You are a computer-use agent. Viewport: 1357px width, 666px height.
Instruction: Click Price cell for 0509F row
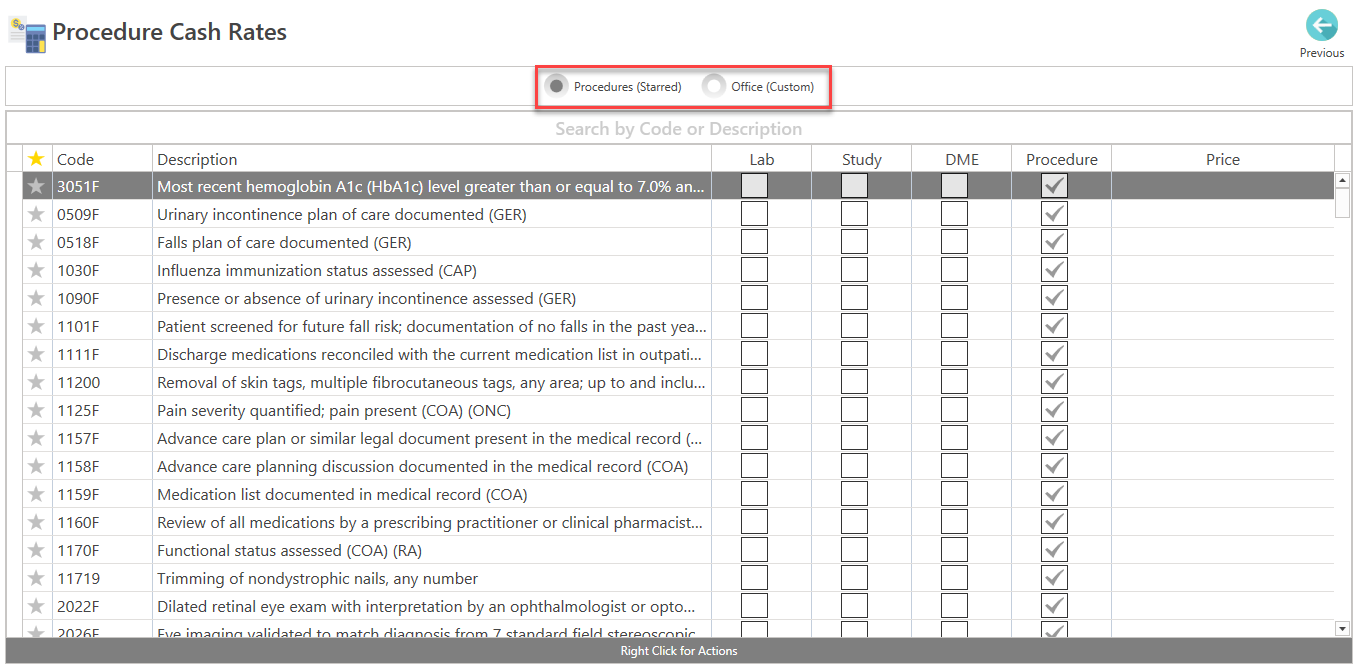pos(1222,214)
